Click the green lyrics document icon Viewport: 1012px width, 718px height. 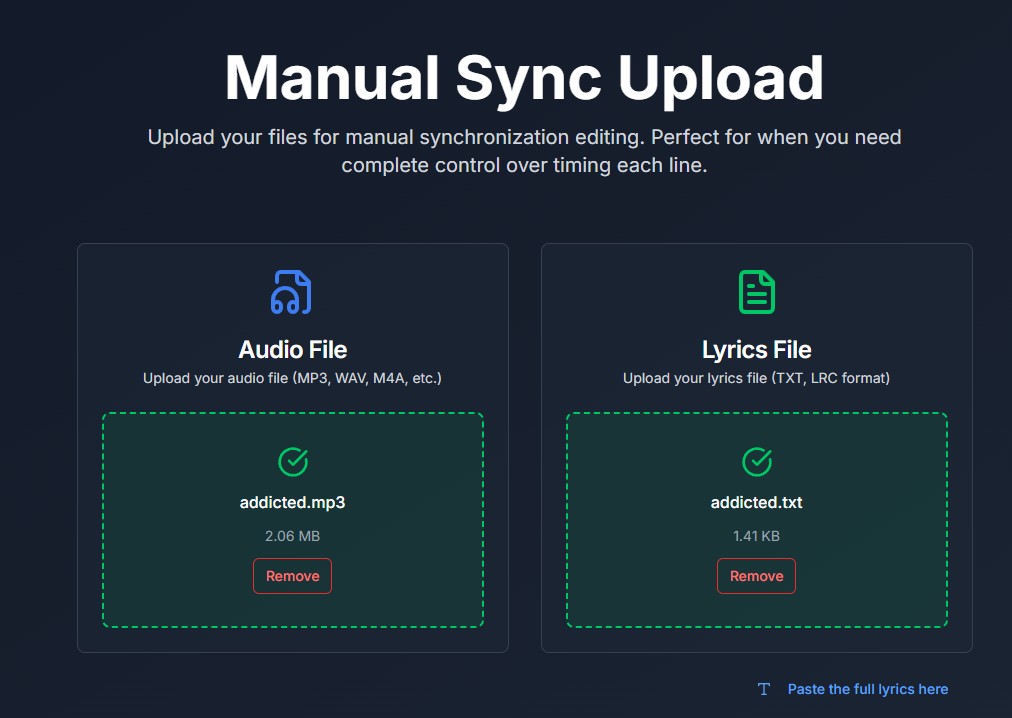pyautogui.click(x=756, y=292)
